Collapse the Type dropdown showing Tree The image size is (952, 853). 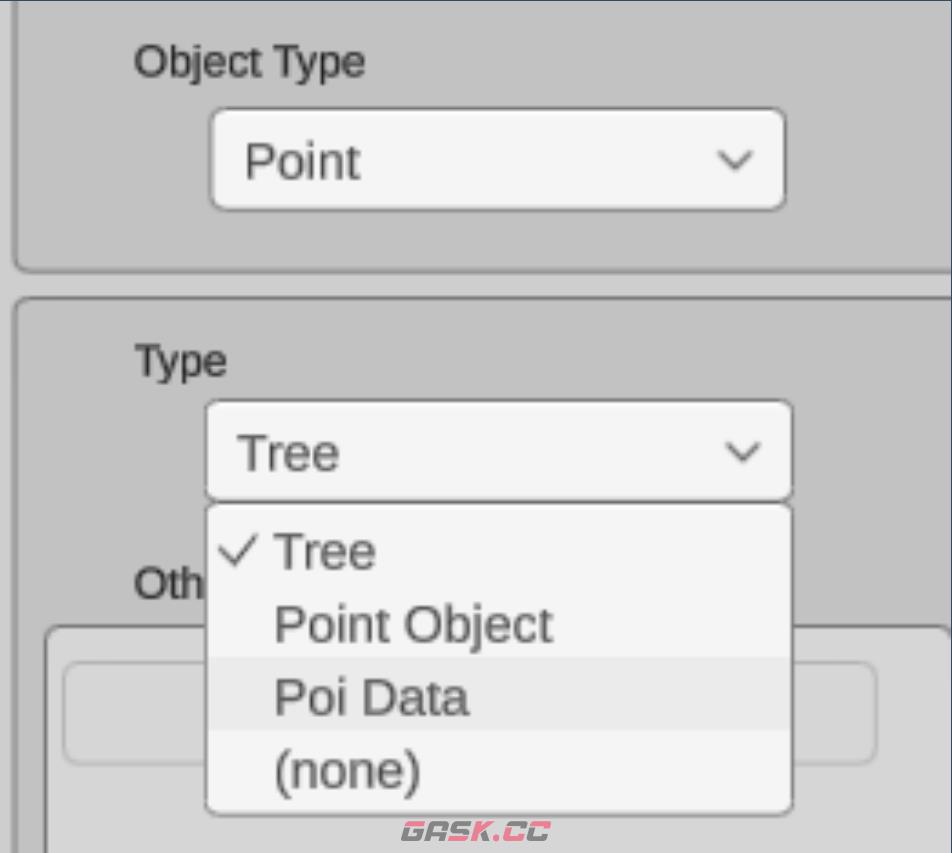(x=497, y=452)
